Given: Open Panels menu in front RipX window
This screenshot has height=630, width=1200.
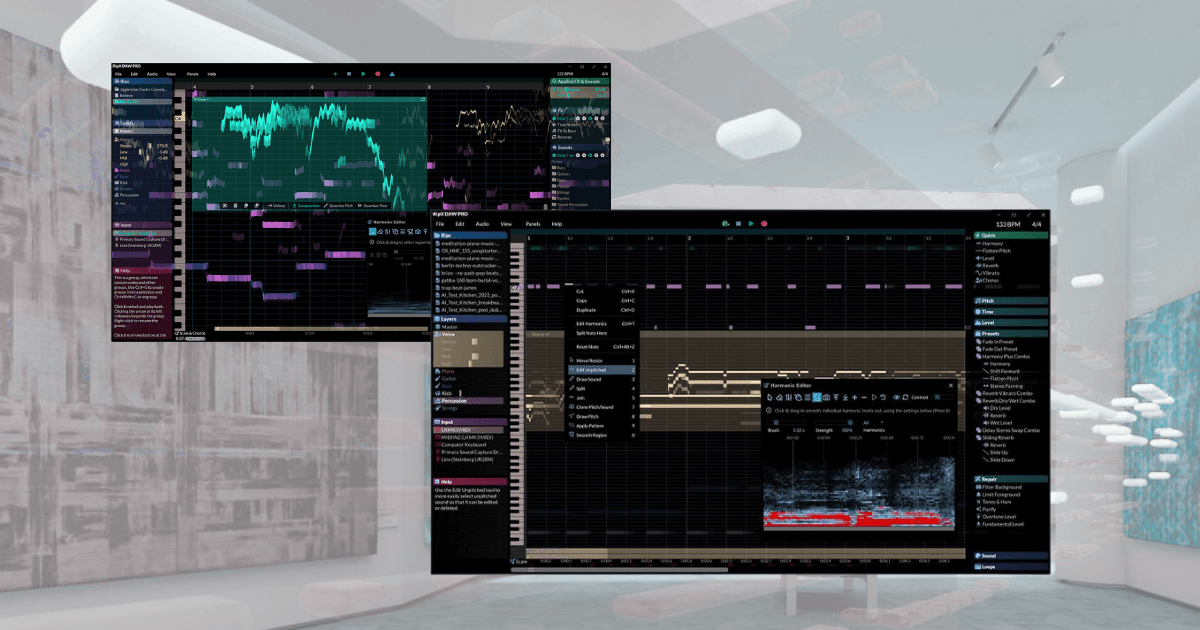Looking at the screenshot, I should point(533,224).
